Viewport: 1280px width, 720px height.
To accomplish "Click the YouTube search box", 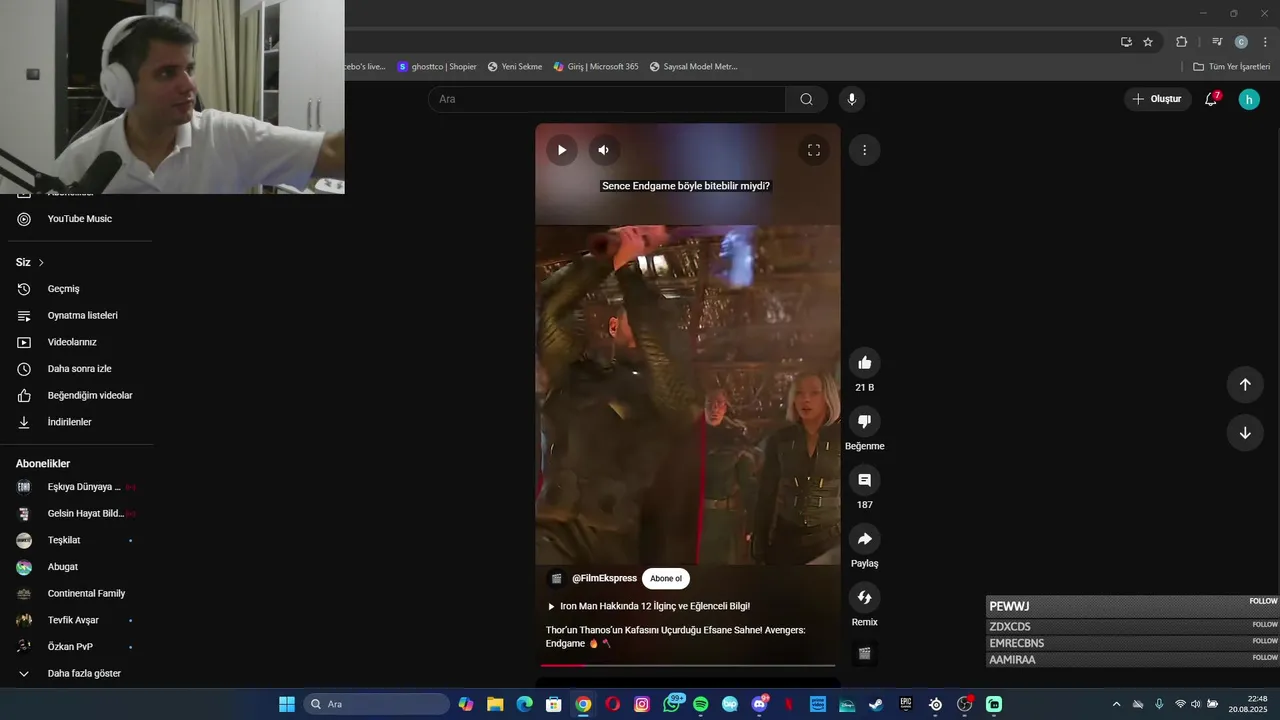I will tap(607, 99).
